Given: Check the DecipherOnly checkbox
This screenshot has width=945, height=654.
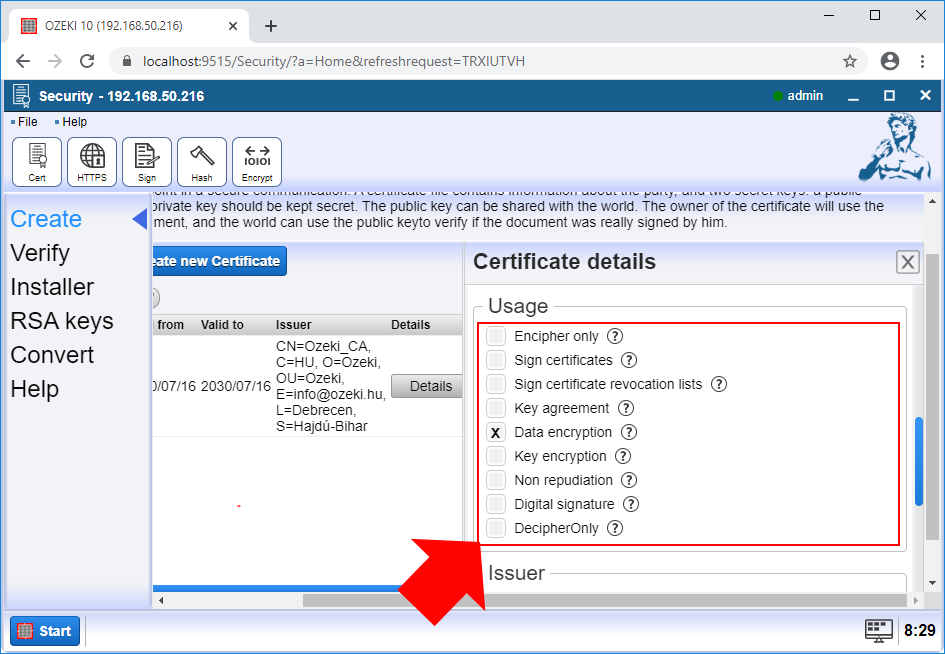Looking at the screenshot, I should (x=495, y=529).
